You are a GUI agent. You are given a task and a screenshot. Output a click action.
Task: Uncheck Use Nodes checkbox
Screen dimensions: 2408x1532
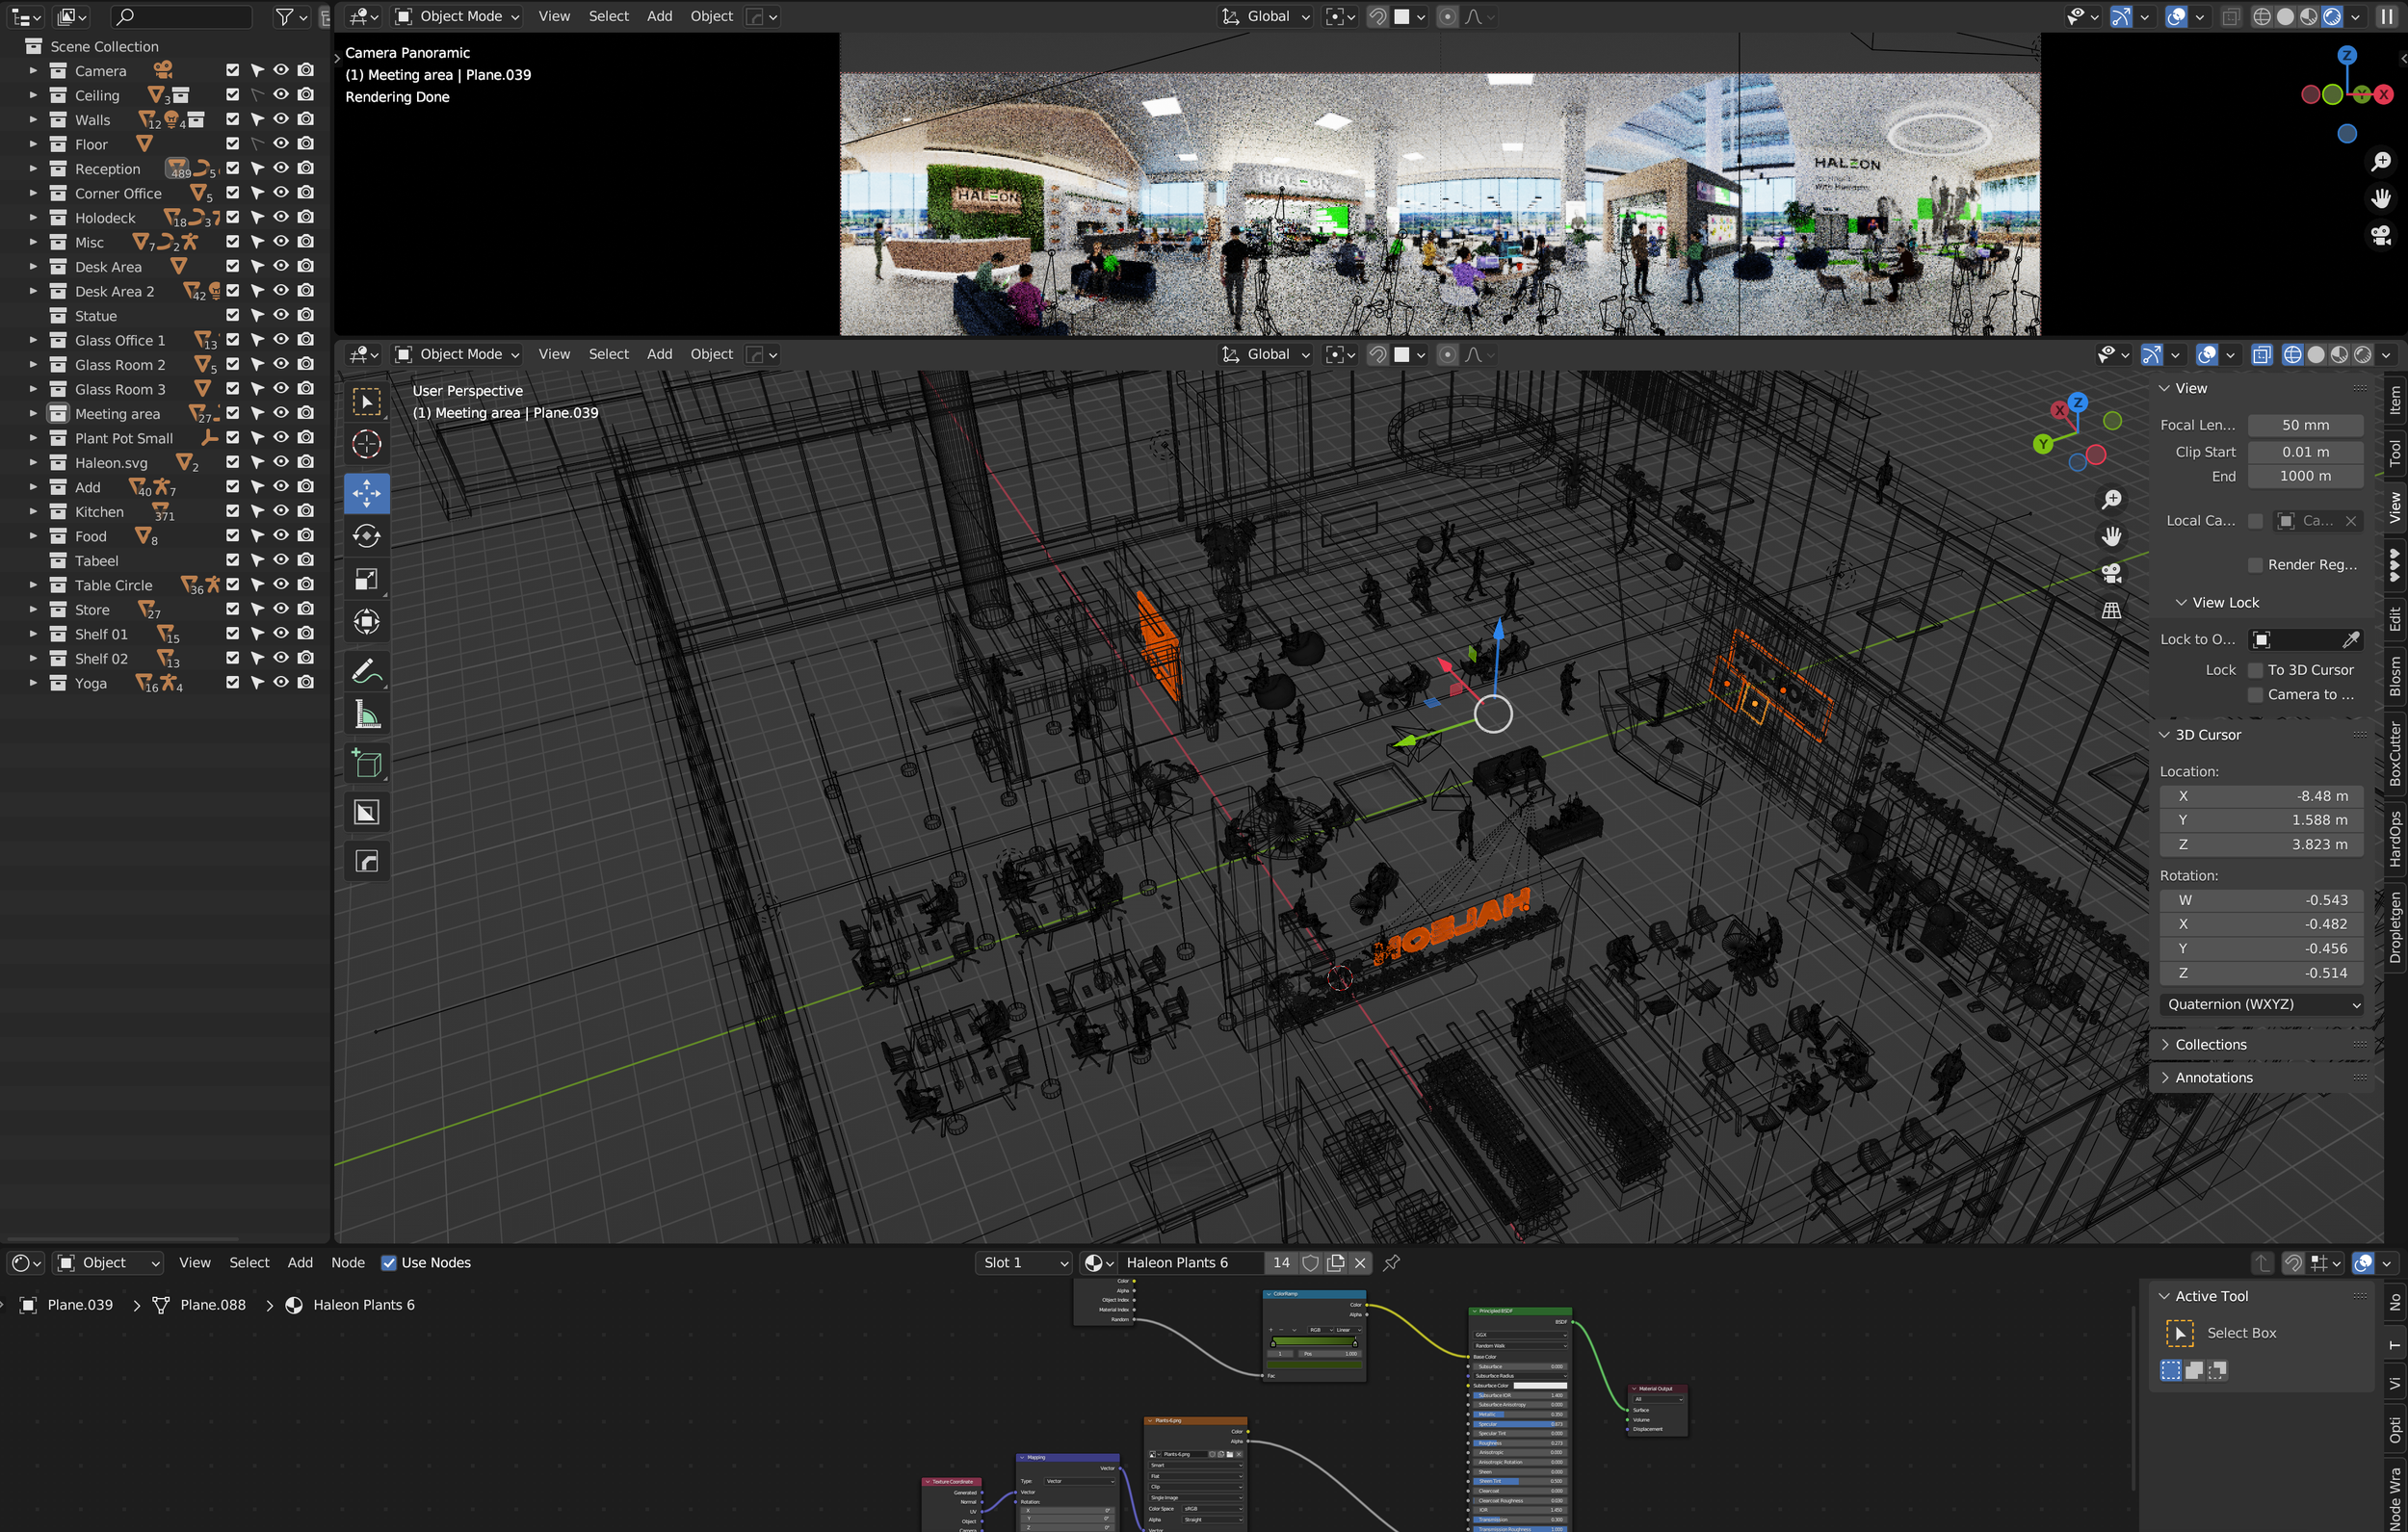(389, 1263)
